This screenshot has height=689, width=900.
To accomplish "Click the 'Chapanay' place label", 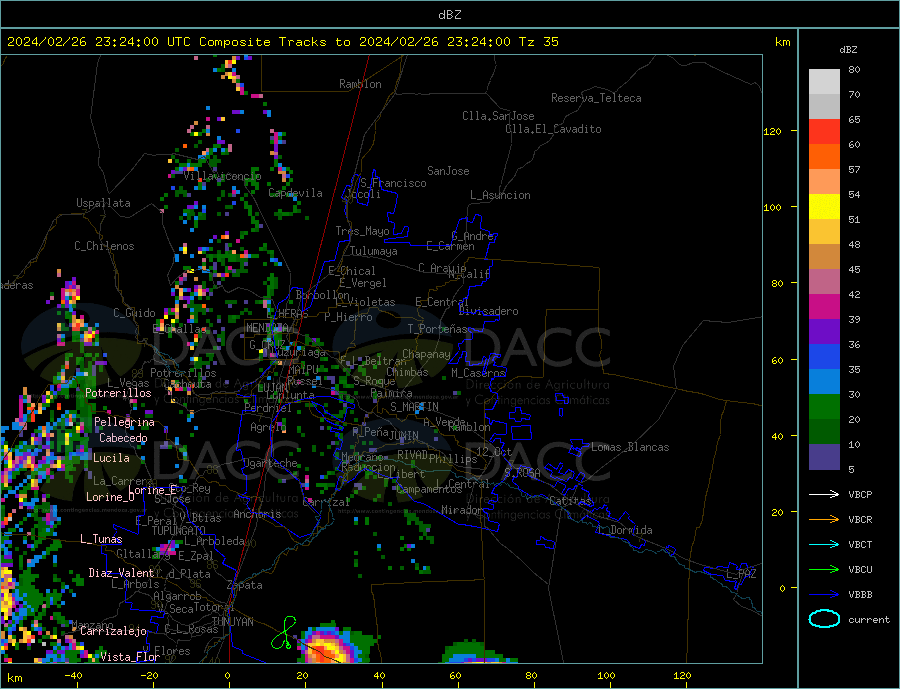I will pyautogui.click(x=426, y=354).
